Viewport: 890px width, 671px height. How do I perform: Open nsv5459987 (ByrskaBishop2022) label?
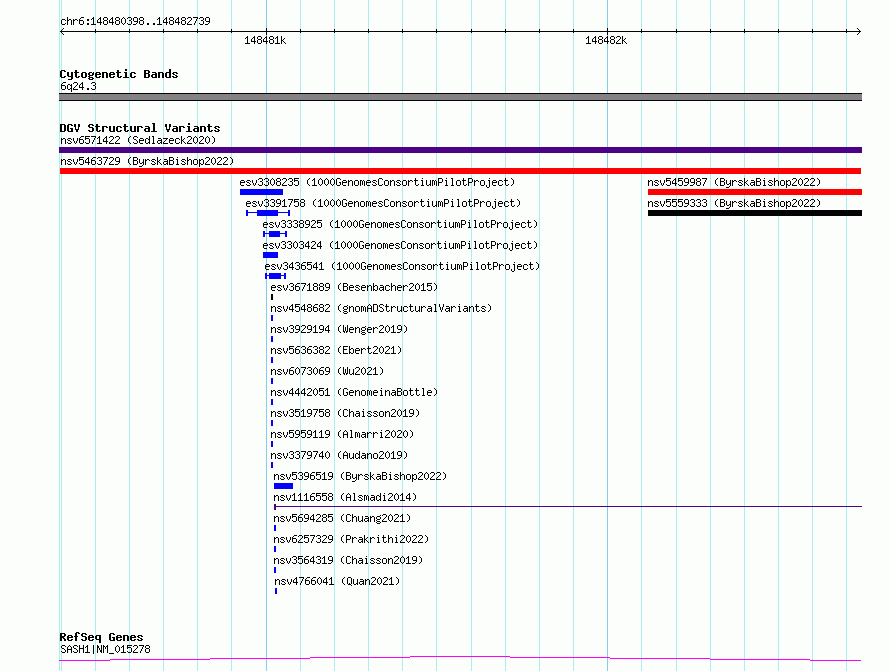[x=734, y=182]
